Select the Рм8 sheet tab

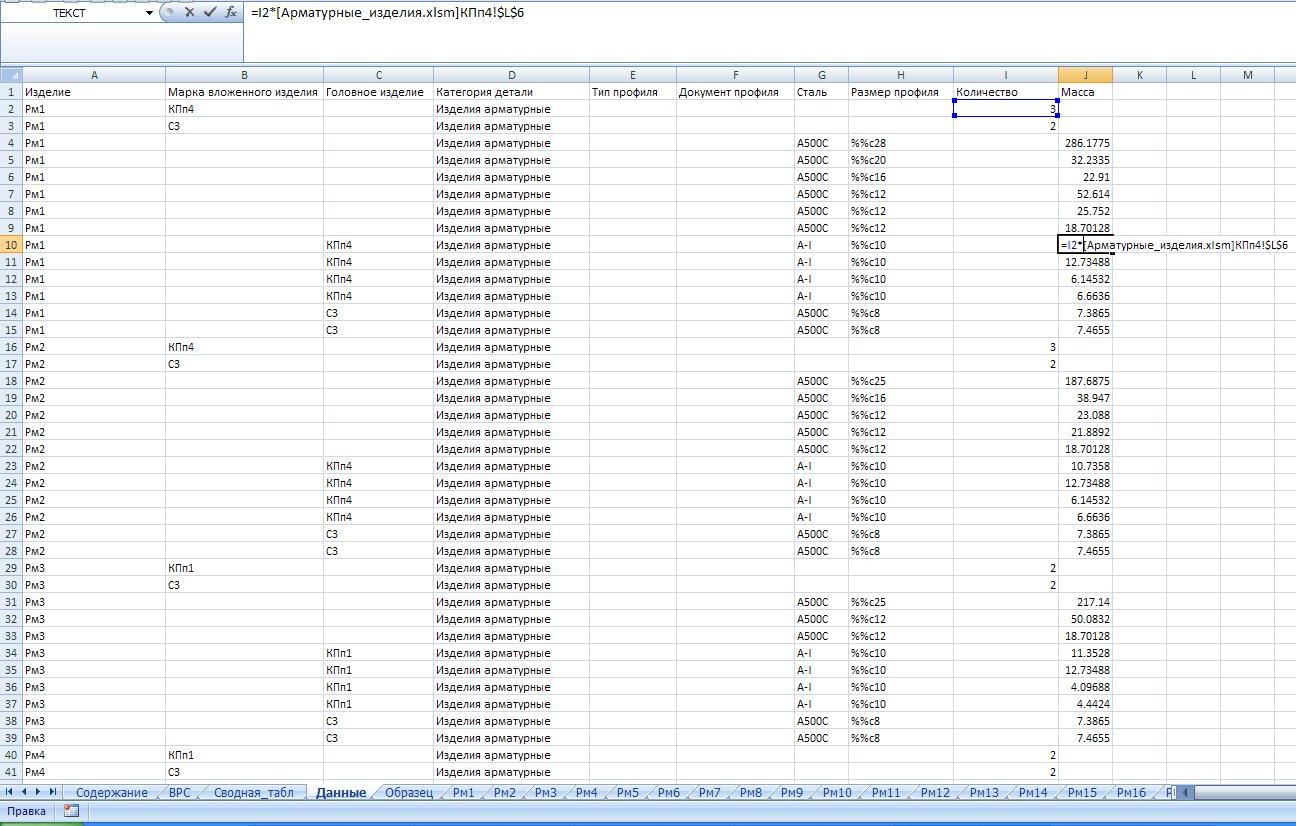(750, 793)
